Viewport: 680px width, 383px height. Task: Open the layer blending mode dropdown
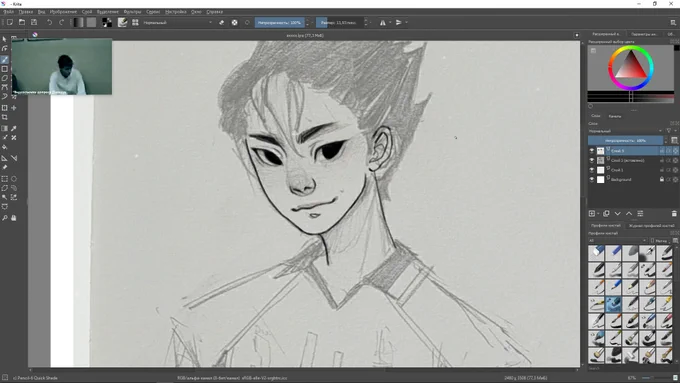pos(625,131)
